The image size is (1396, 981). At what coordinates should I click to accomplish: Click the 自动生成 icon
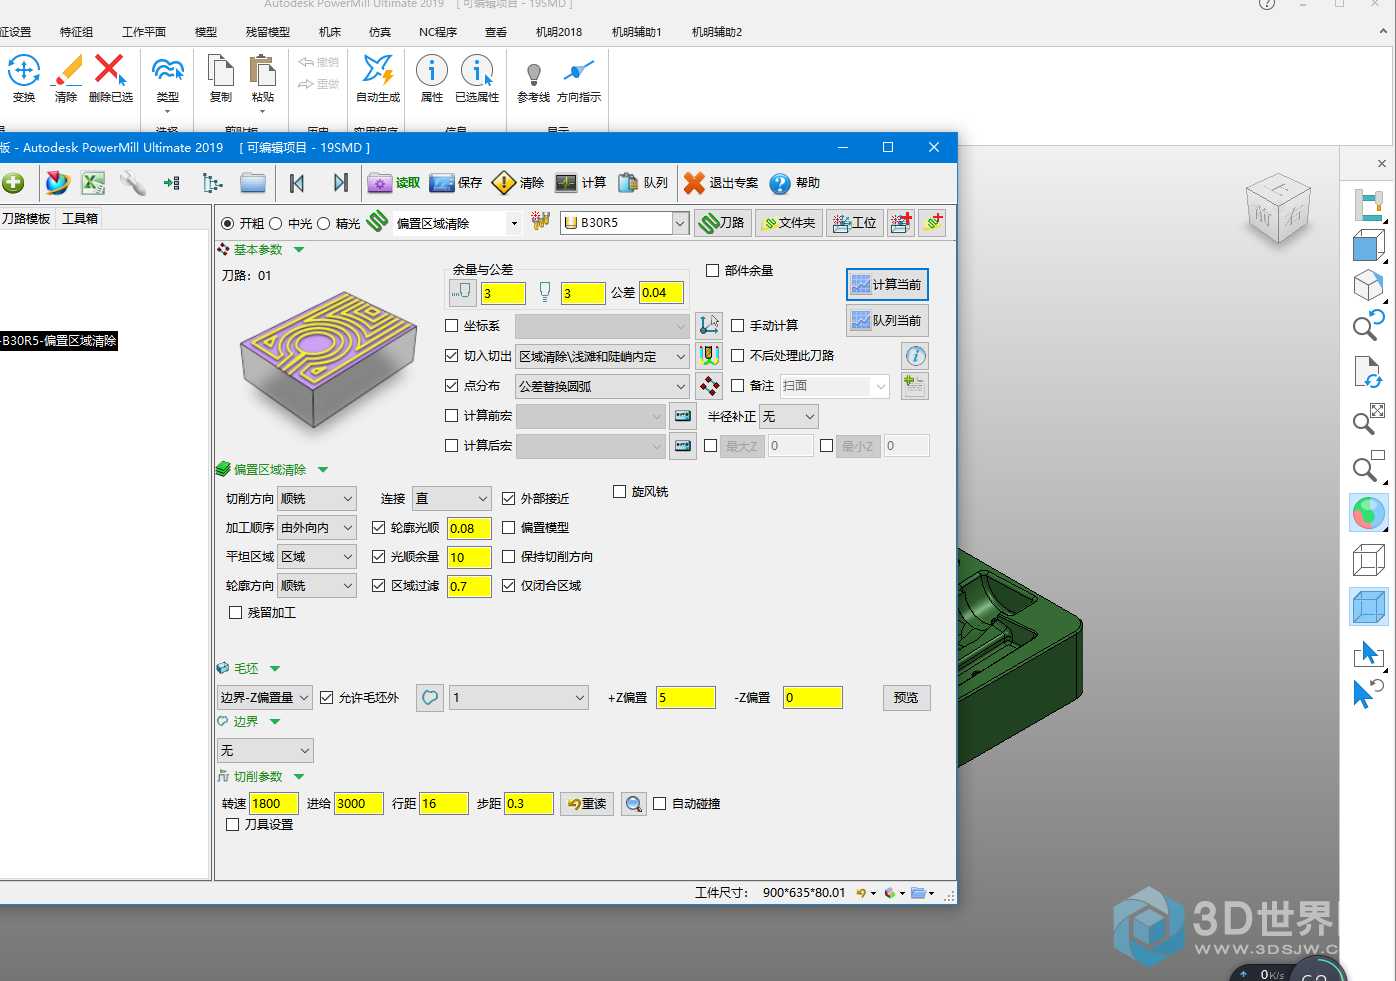point(378,71)
